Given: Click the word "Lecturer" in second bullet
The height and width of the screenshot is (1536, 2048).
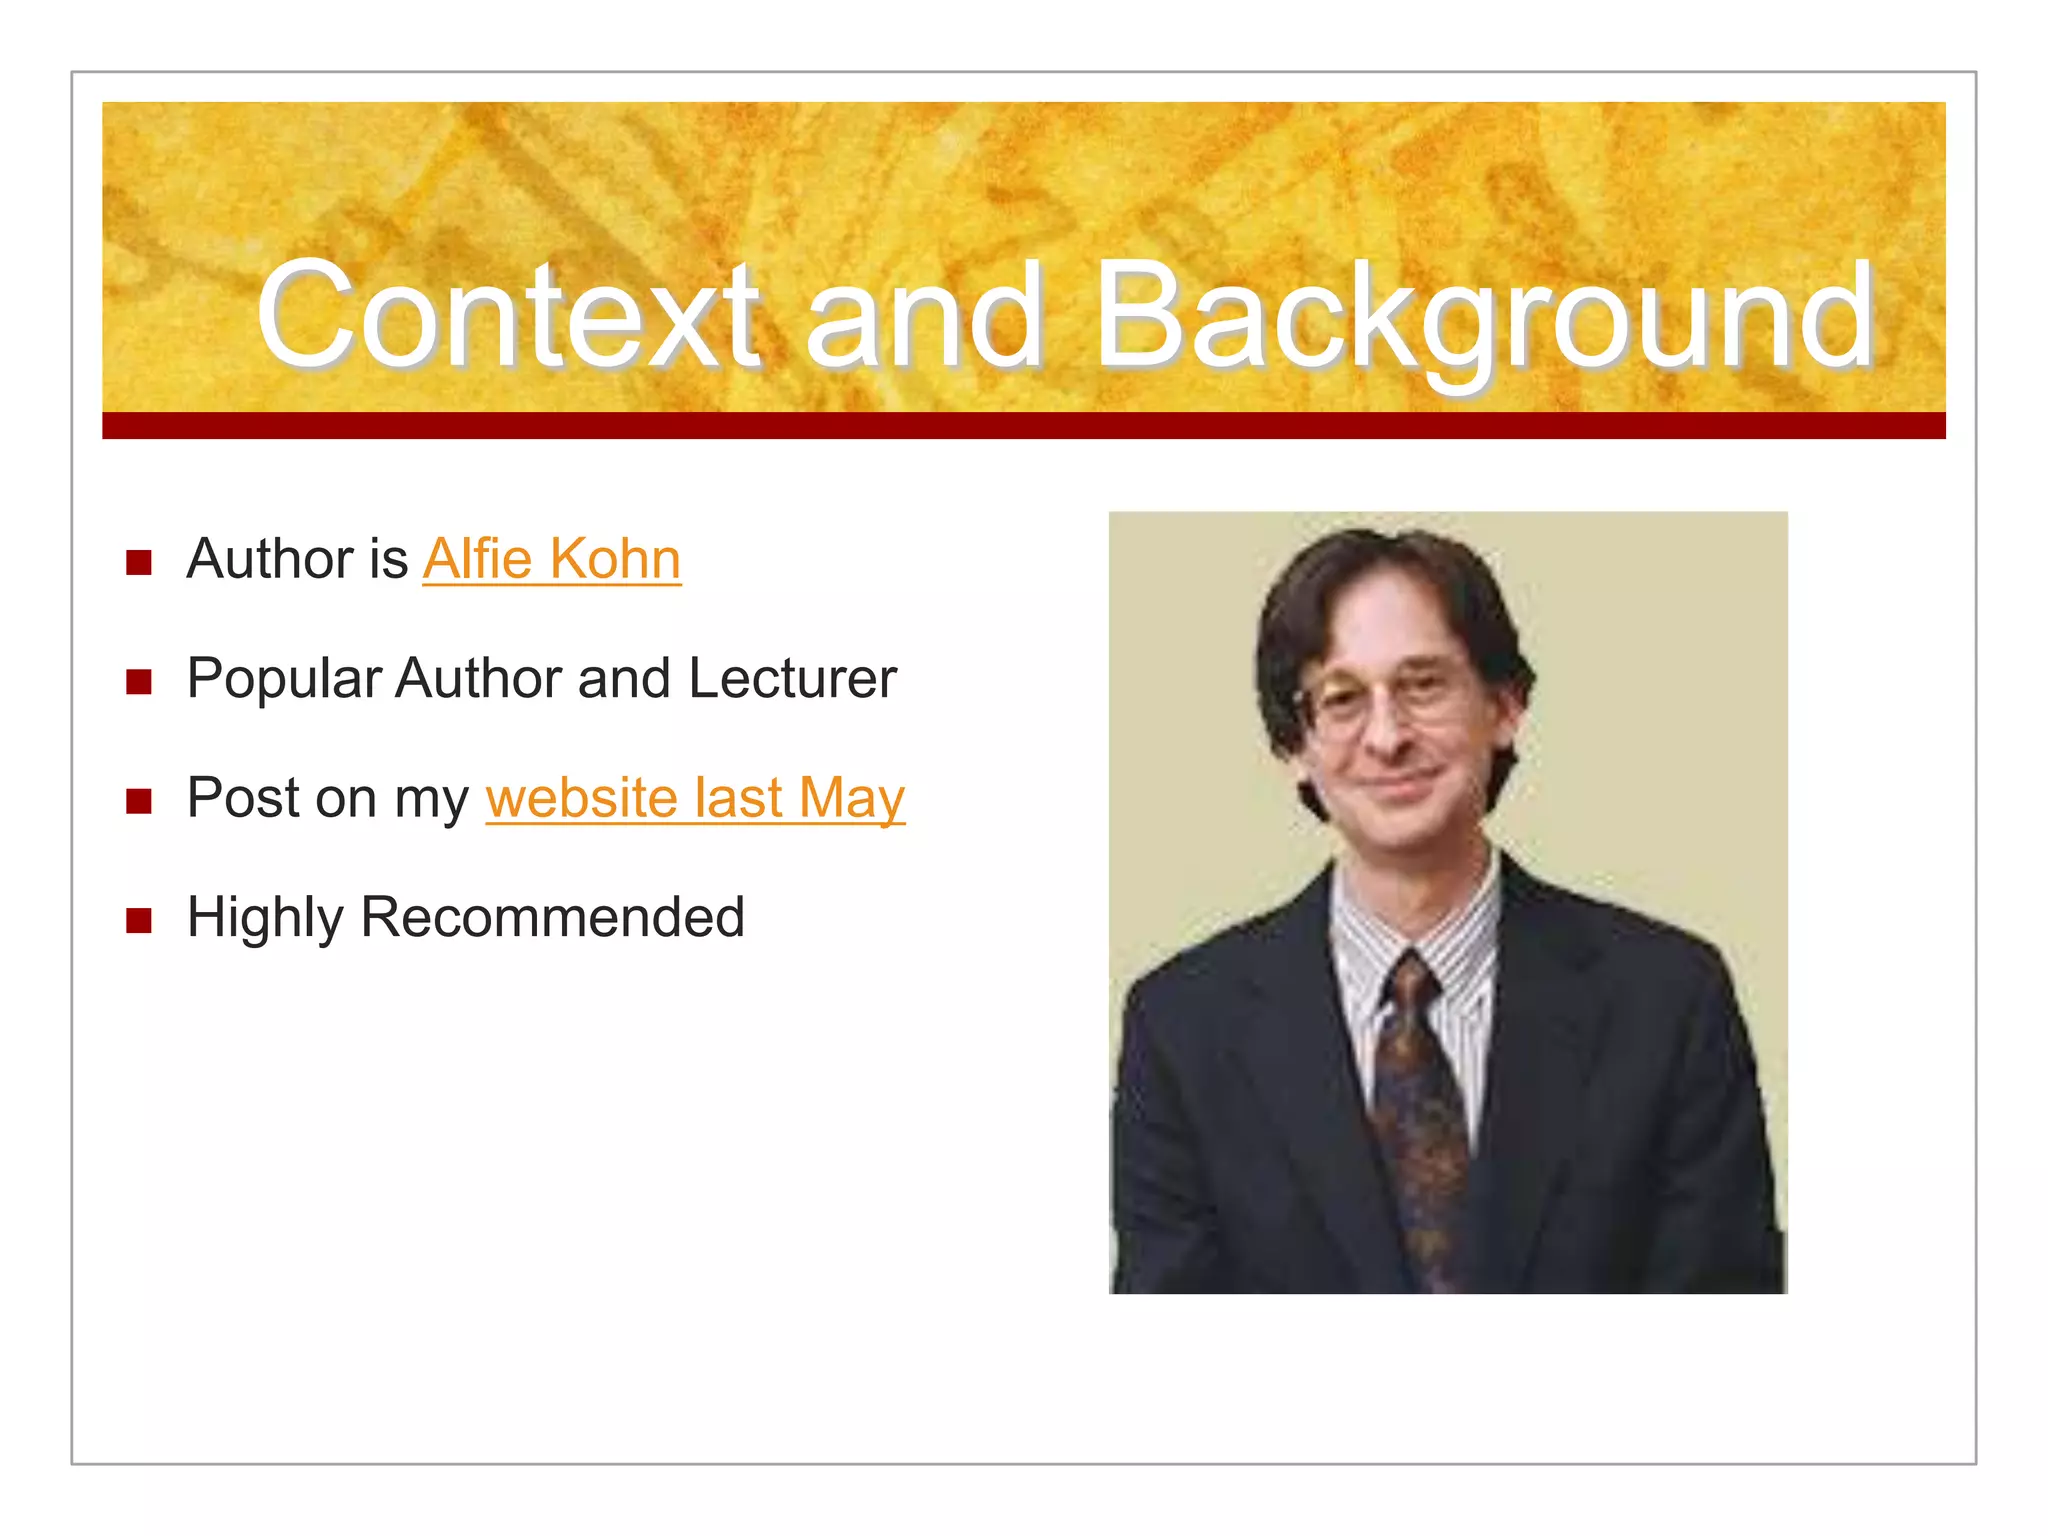Looking at the screenshot, I should (792, 679).
